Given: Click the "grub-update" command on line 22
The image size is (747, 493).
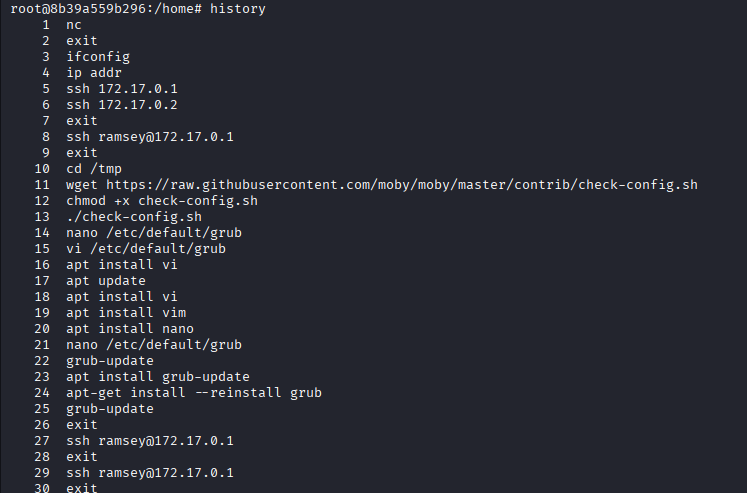Looking at the screenshot, I should coord(110,361).
